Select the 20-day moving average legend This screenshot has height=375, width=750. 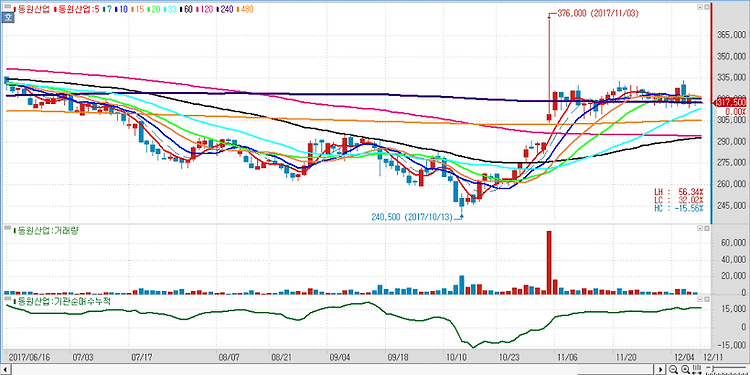pyautogui.click(x=154, y=9)
